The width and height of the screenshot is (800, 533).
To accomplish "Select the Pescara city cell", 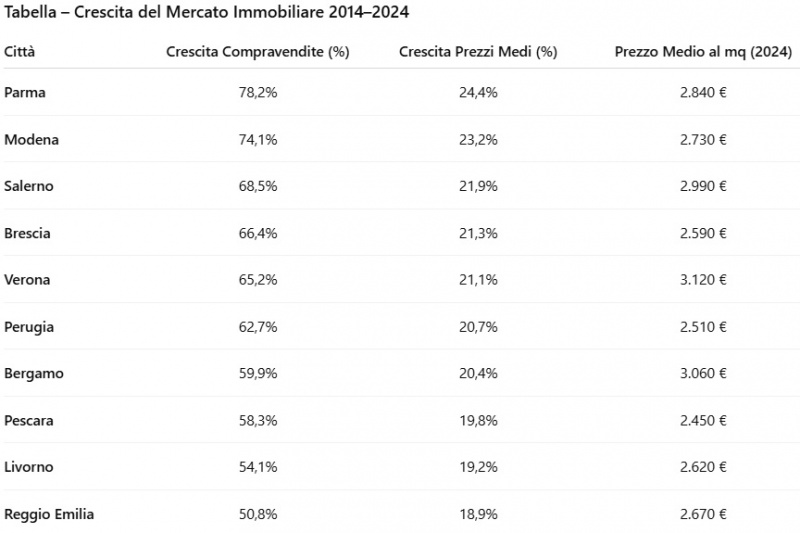I will click(29, 420).
